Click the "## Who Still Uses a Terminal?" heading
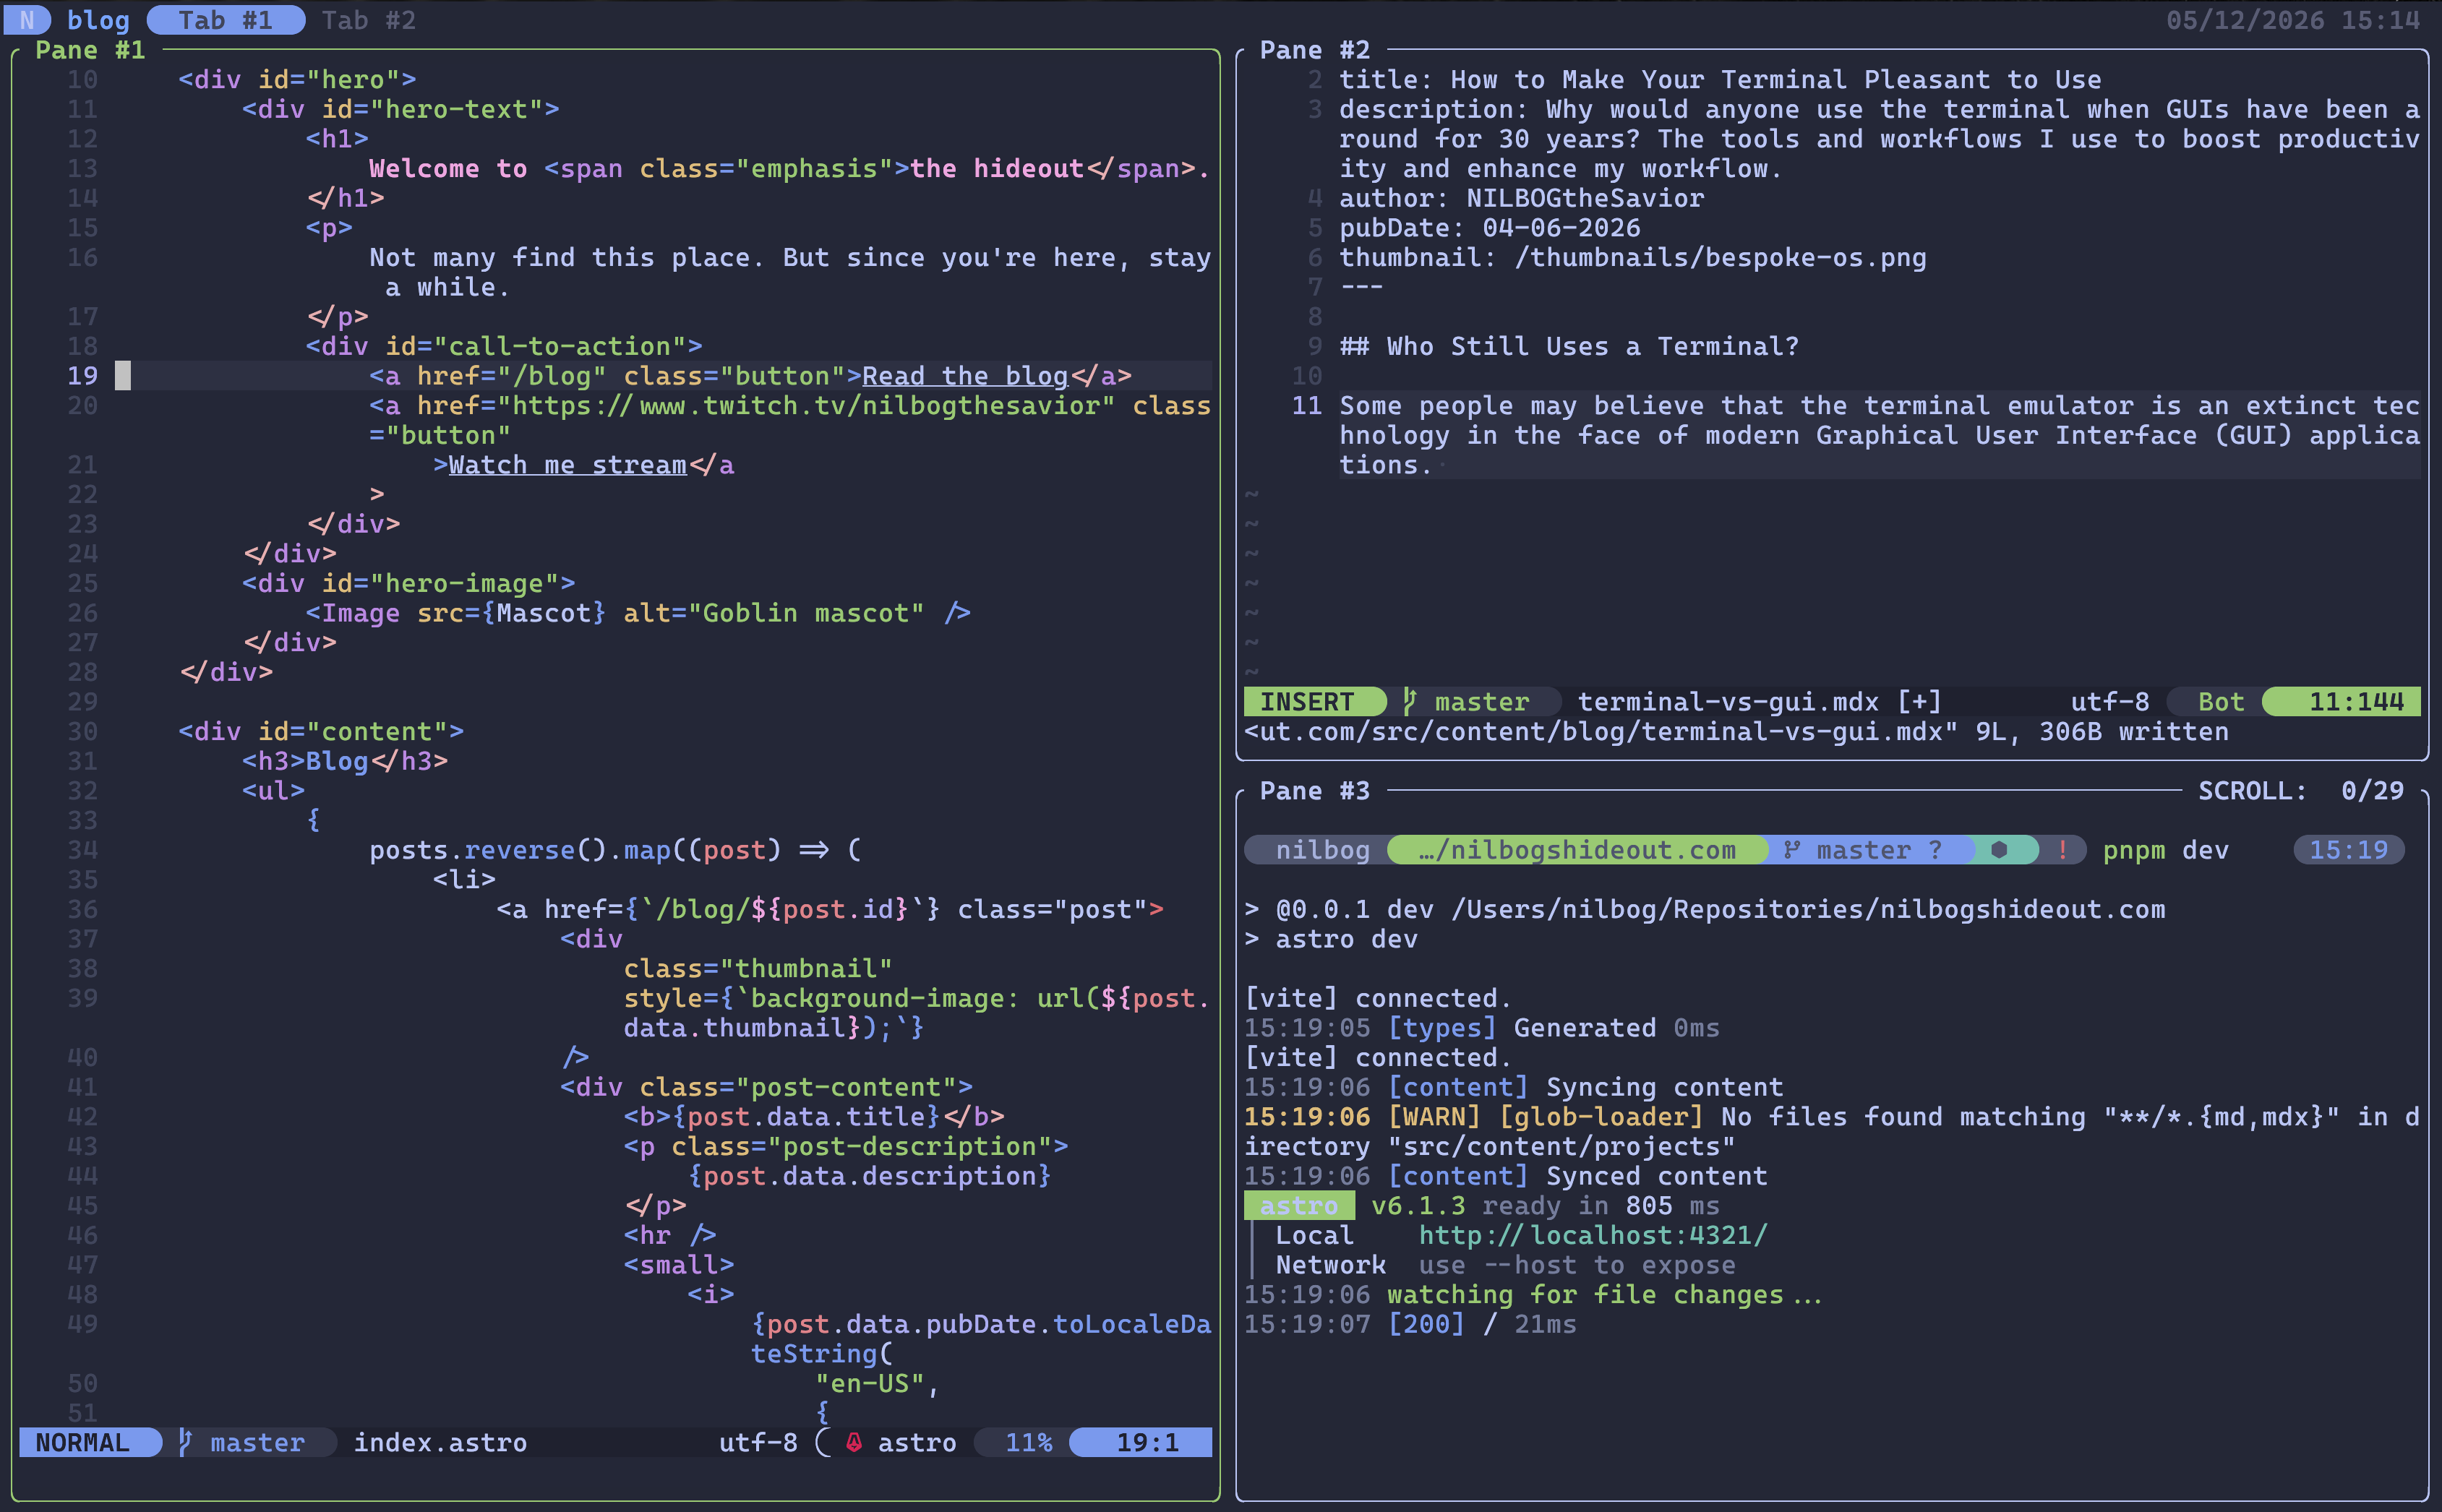Screen dimensions: 2442x1512 [1569, 346]
